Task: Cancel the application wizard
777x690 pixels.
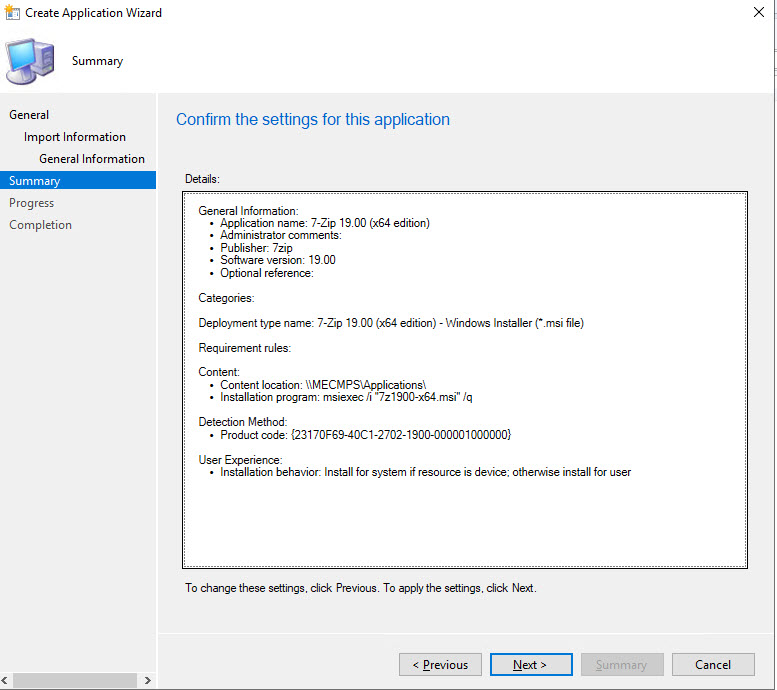Action: [713, 665]
